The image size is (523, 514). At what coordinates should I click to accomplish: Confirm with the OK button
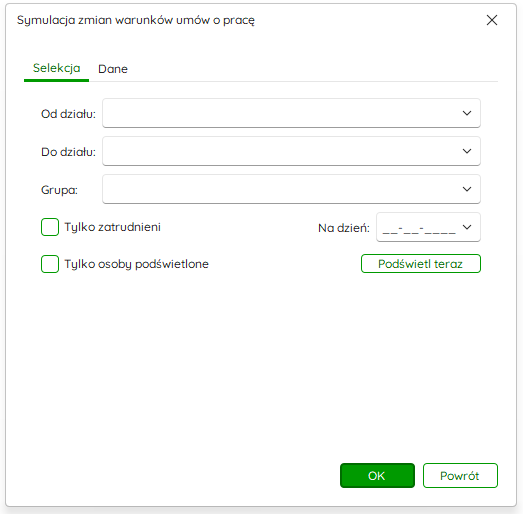(377, 476)
